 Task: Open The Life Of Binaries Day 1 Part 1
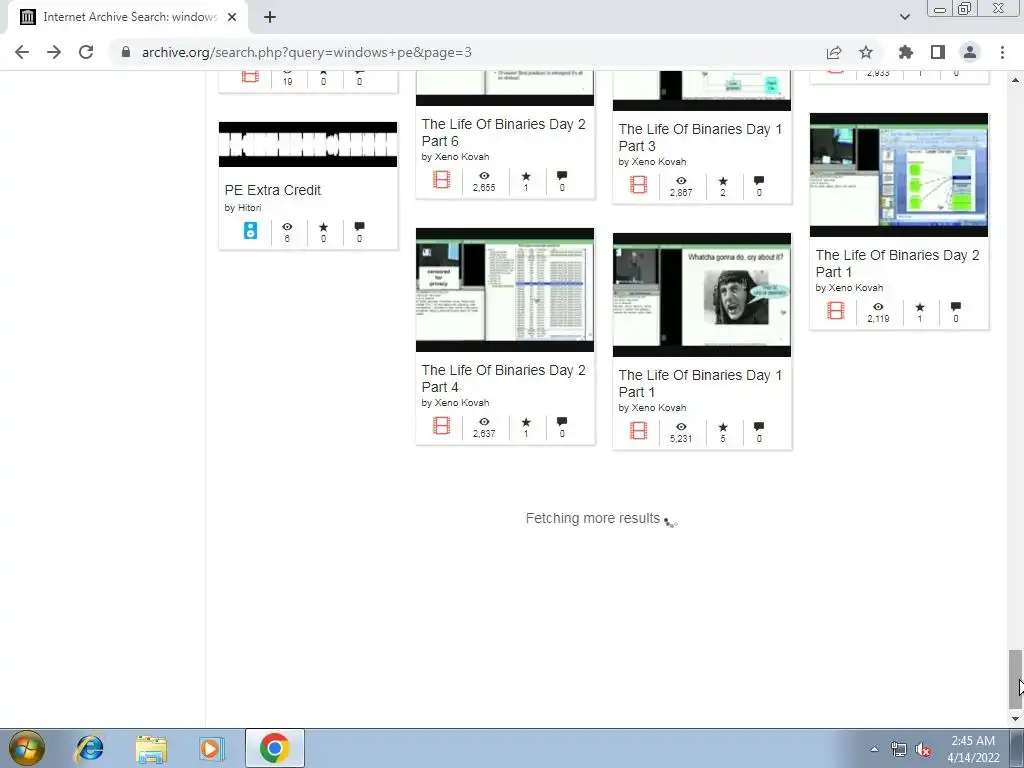(700, 383)
